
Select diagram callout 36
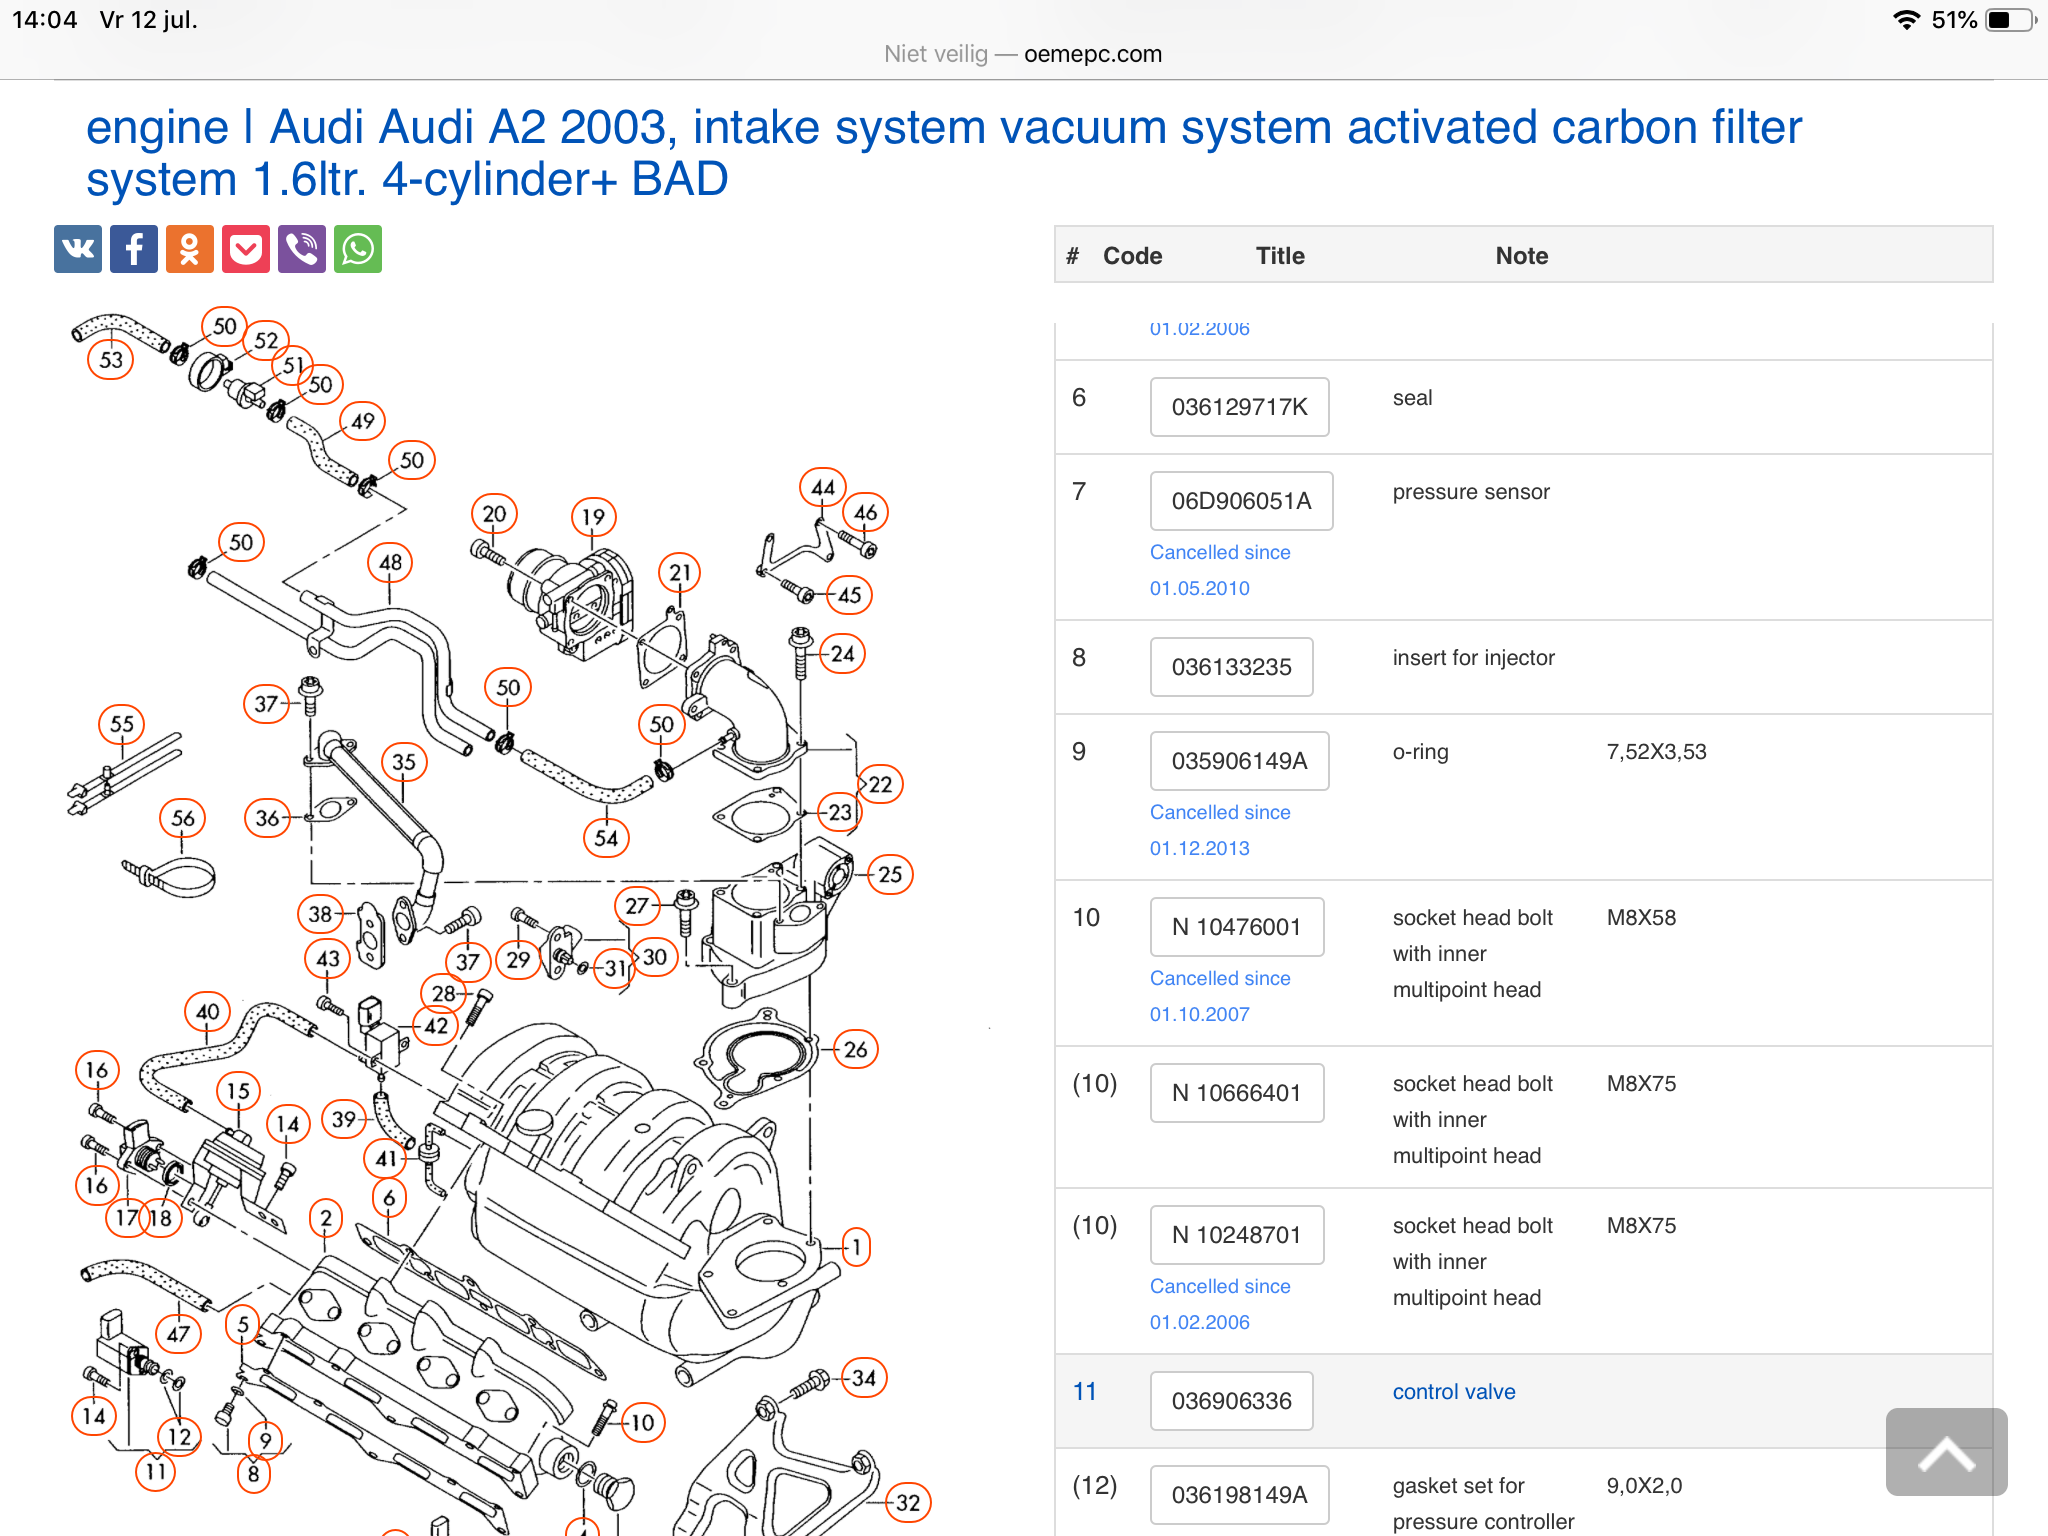click(x=268, y=818)
